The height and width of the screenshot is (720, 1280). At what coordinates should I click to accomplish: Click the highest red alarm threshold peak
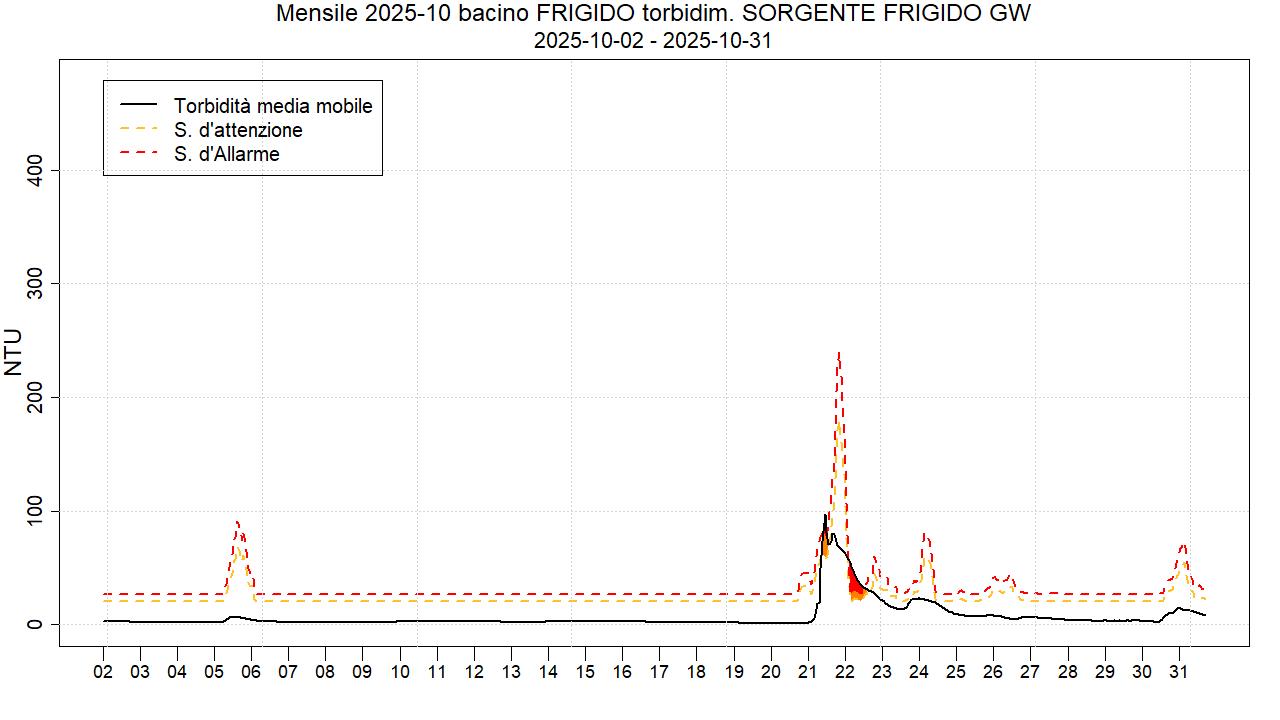pos(838,353)
